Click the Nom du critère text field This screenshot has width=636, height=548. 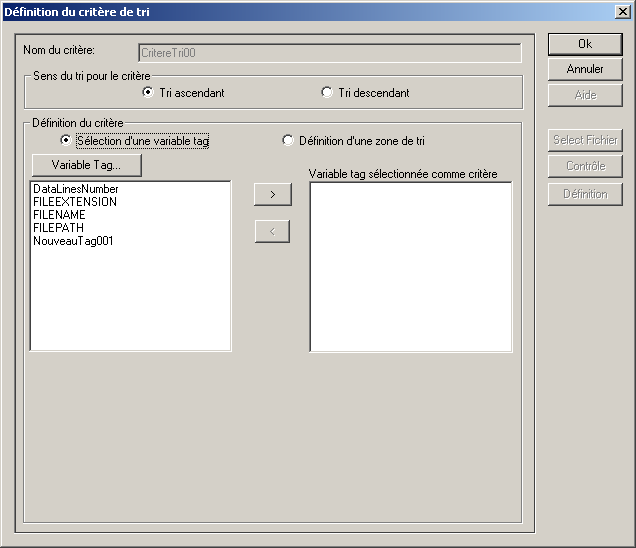[x=328, y=53]
